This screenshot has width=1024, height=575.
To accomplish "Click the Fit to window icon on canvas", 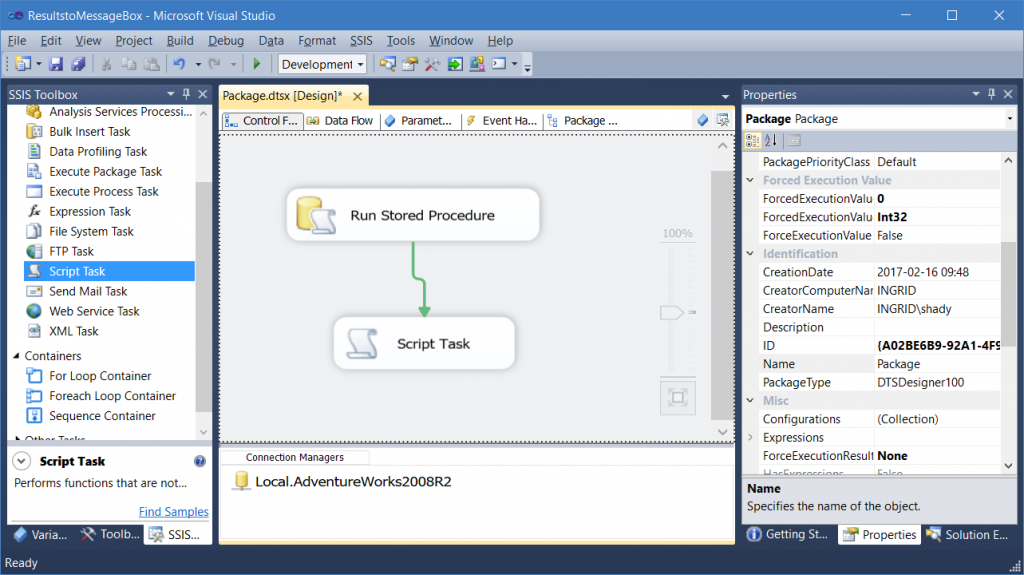I will click(678, 397).
